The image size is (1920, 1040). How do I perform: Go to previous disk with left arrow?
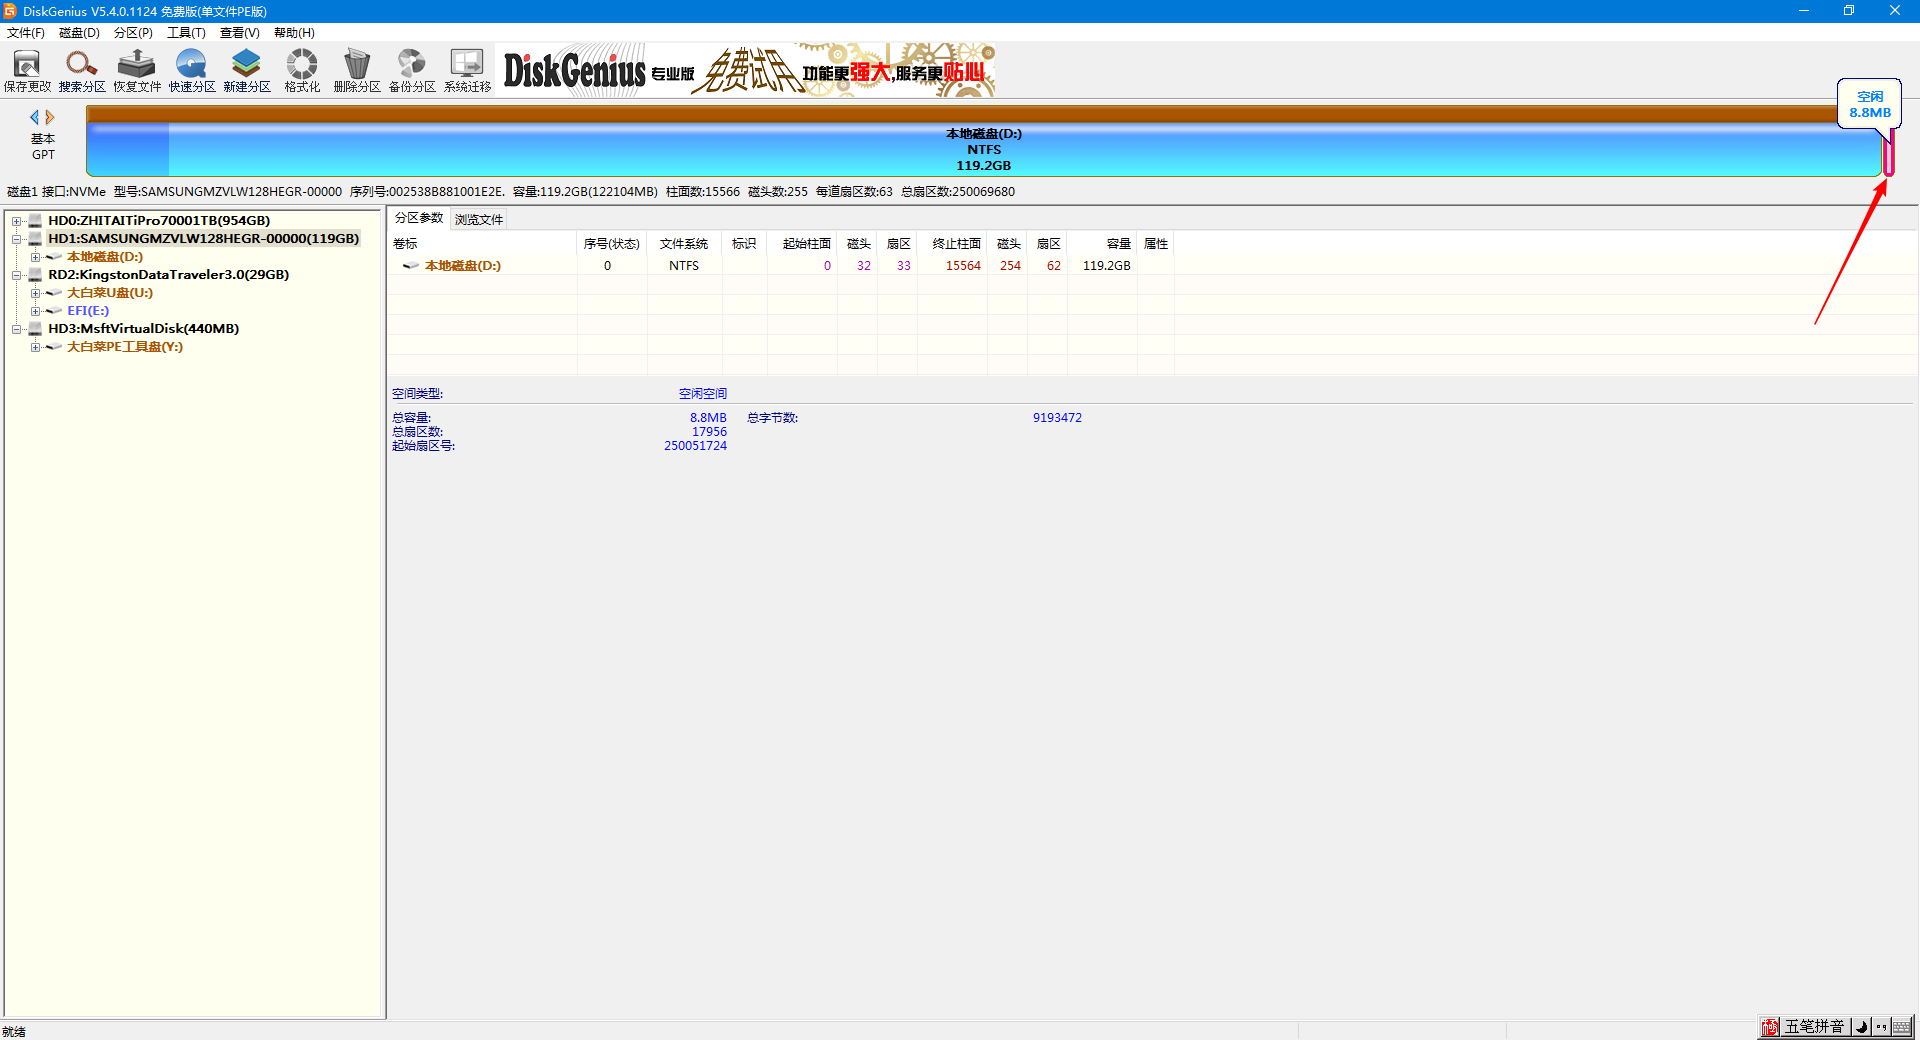pos(34,117)
